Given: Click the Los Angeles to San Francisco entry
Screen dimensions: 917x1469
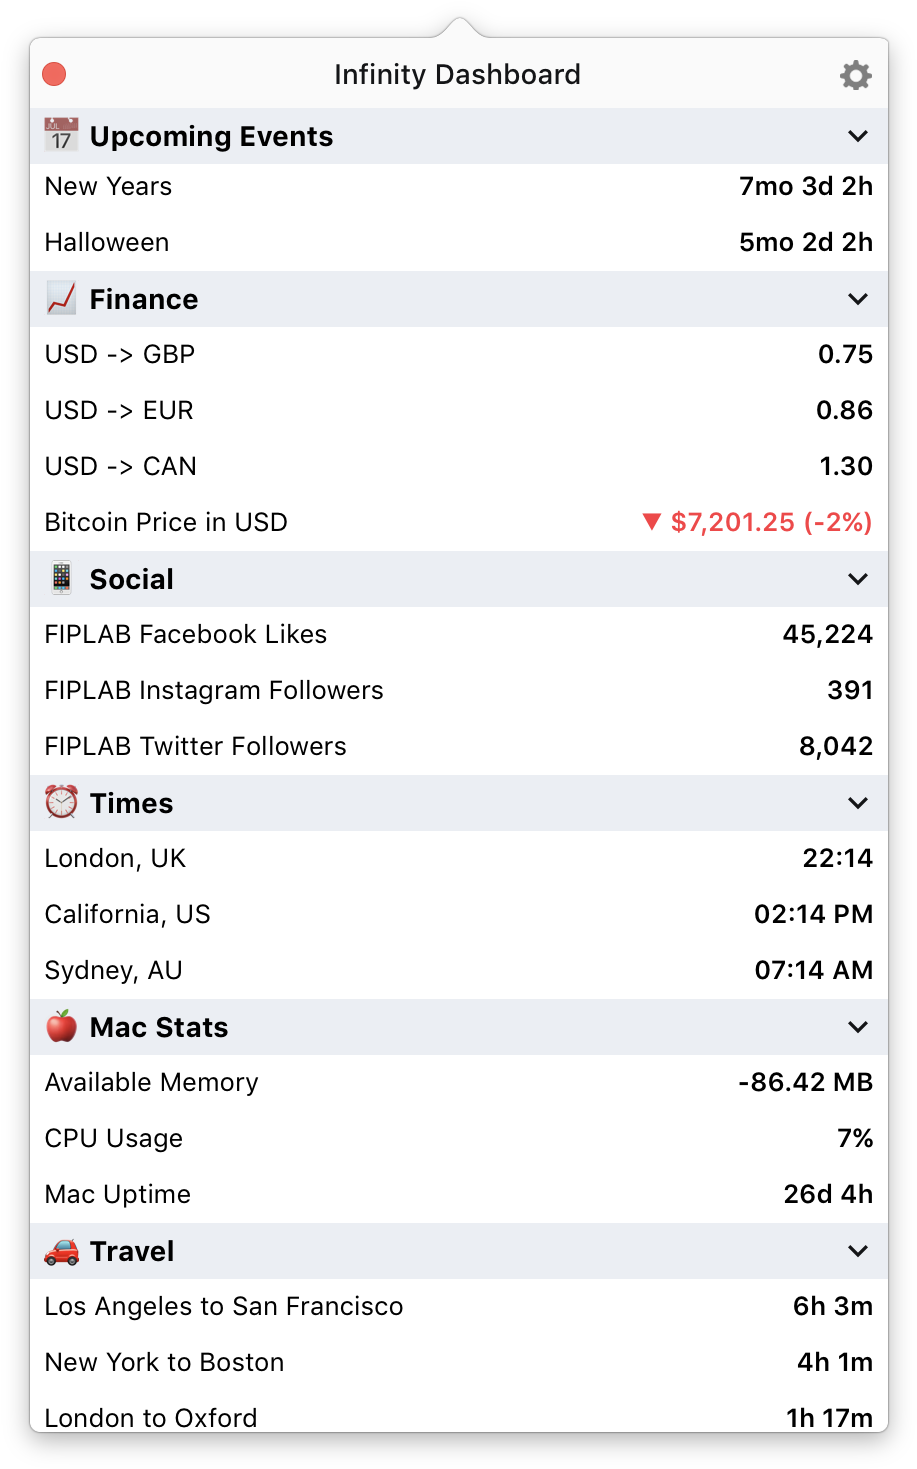Looking at the screenshot, I should pos(458,1306).
